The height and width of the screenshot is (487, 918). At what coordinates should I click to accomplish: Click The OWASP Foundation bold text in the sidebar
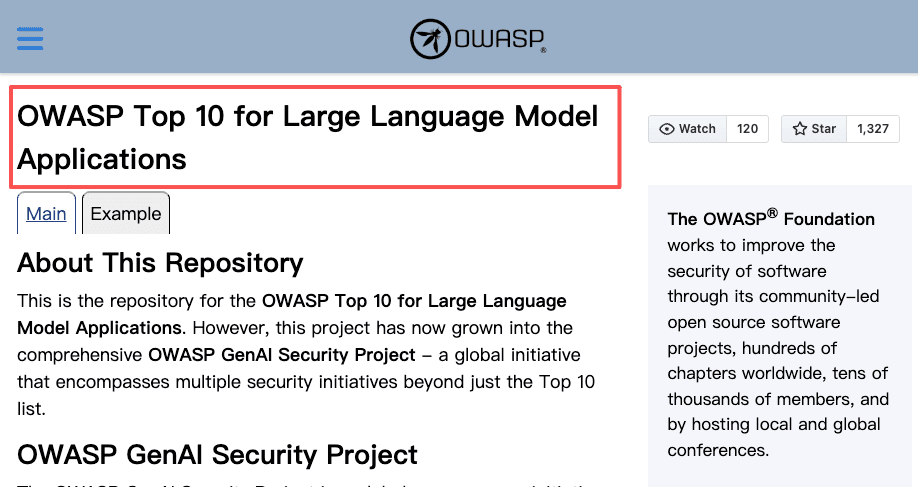pos(771,218)
